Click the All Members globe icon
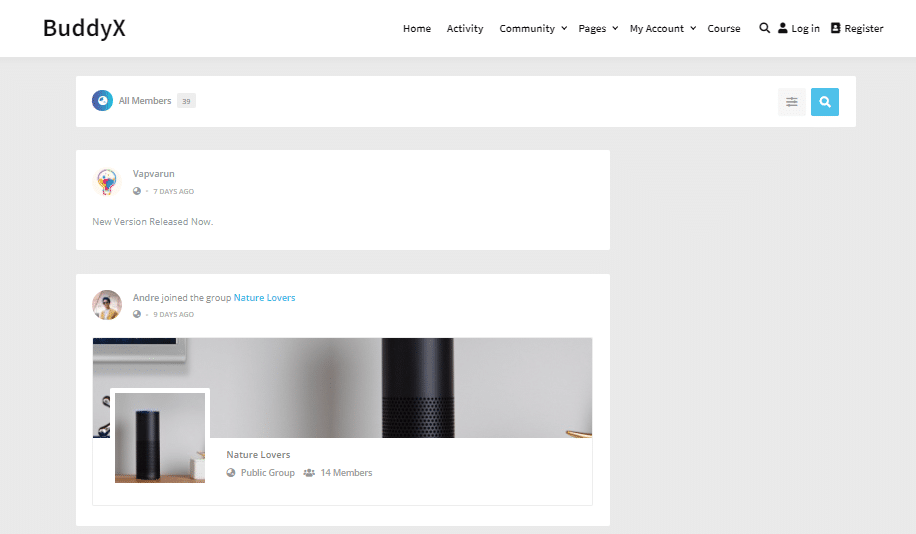The height and width of the screenshot is (534, 916). [102, 100]
